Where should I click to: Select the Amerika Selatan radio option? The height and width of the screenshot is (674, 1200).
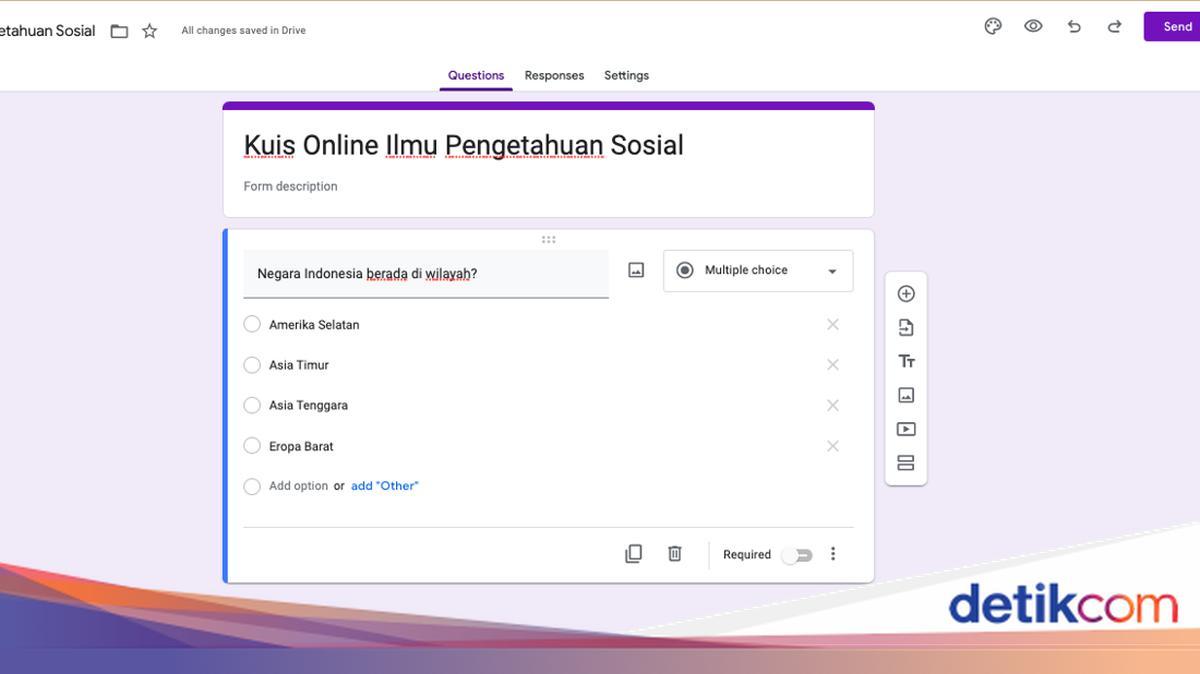(x=252, y=324)
